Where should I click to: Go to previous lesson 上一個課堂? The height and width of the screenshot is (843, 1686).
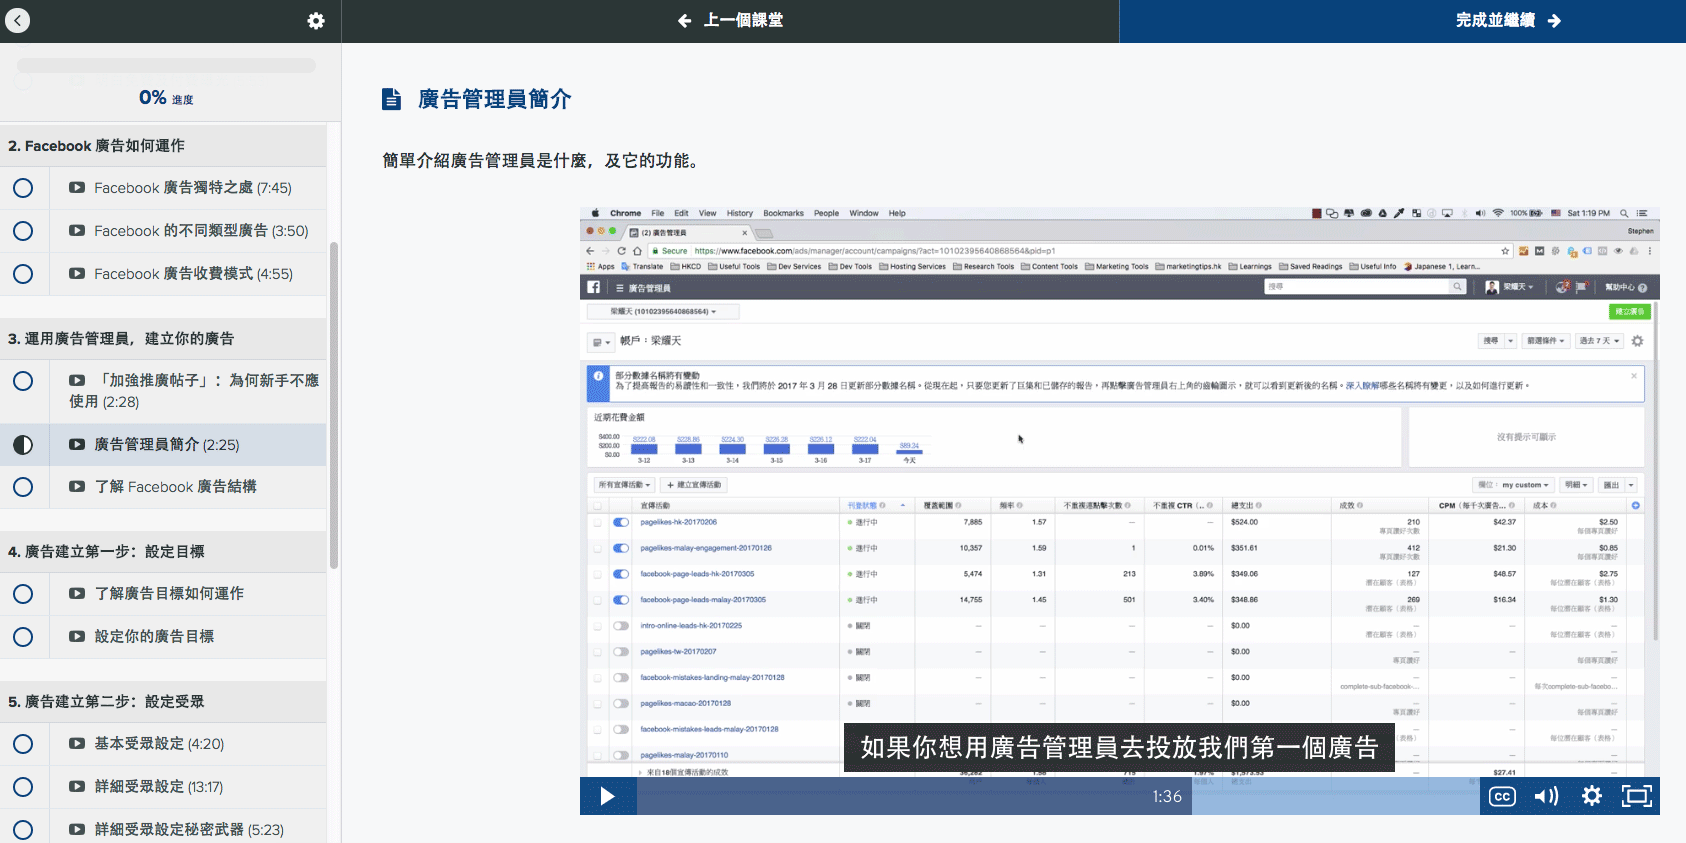pos(730,21)
